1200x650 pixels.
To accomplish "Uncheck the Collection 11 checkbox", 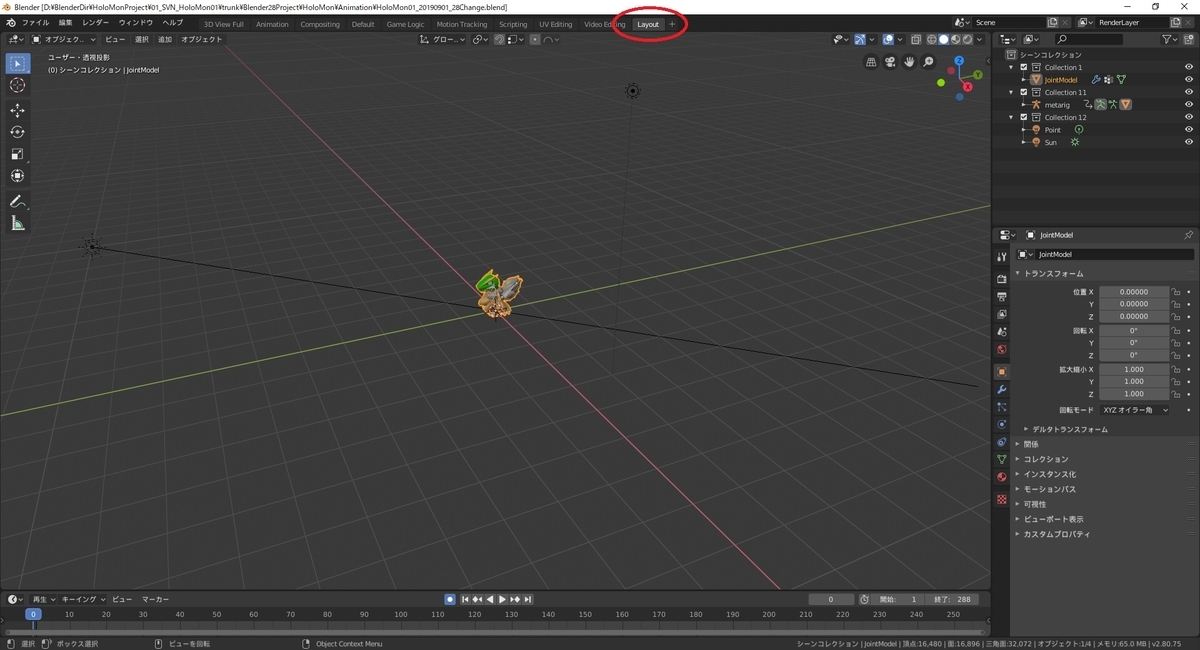I will coord(1023,92).
